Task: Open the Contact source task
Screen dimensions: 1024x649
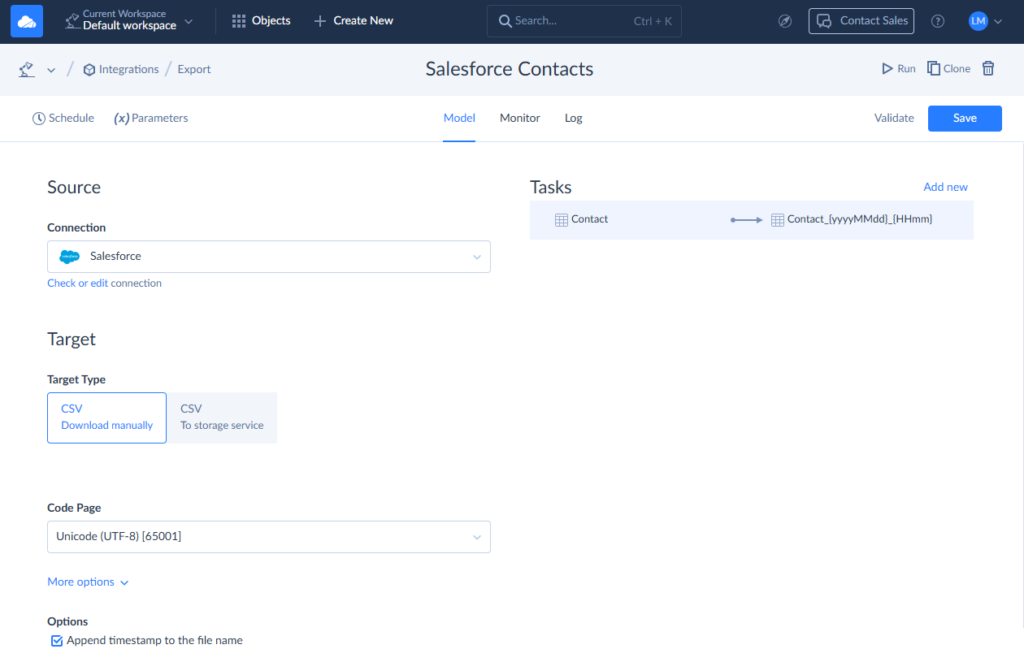Action: point(589,219)
